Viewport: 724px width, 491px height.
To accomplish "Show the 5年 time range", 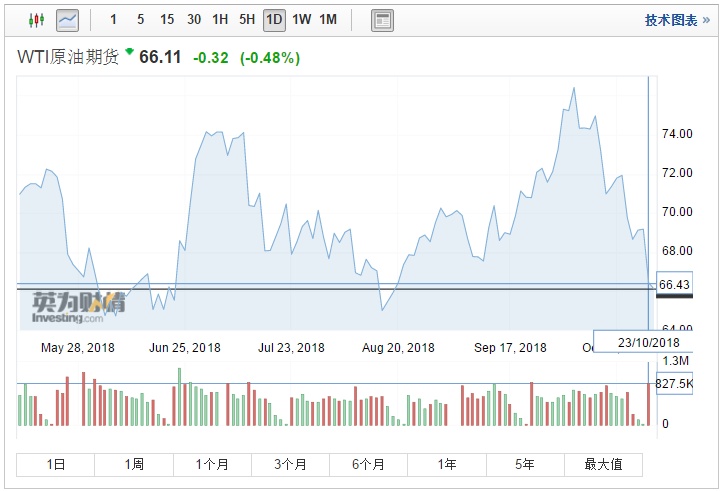I will tap(525, 464).
